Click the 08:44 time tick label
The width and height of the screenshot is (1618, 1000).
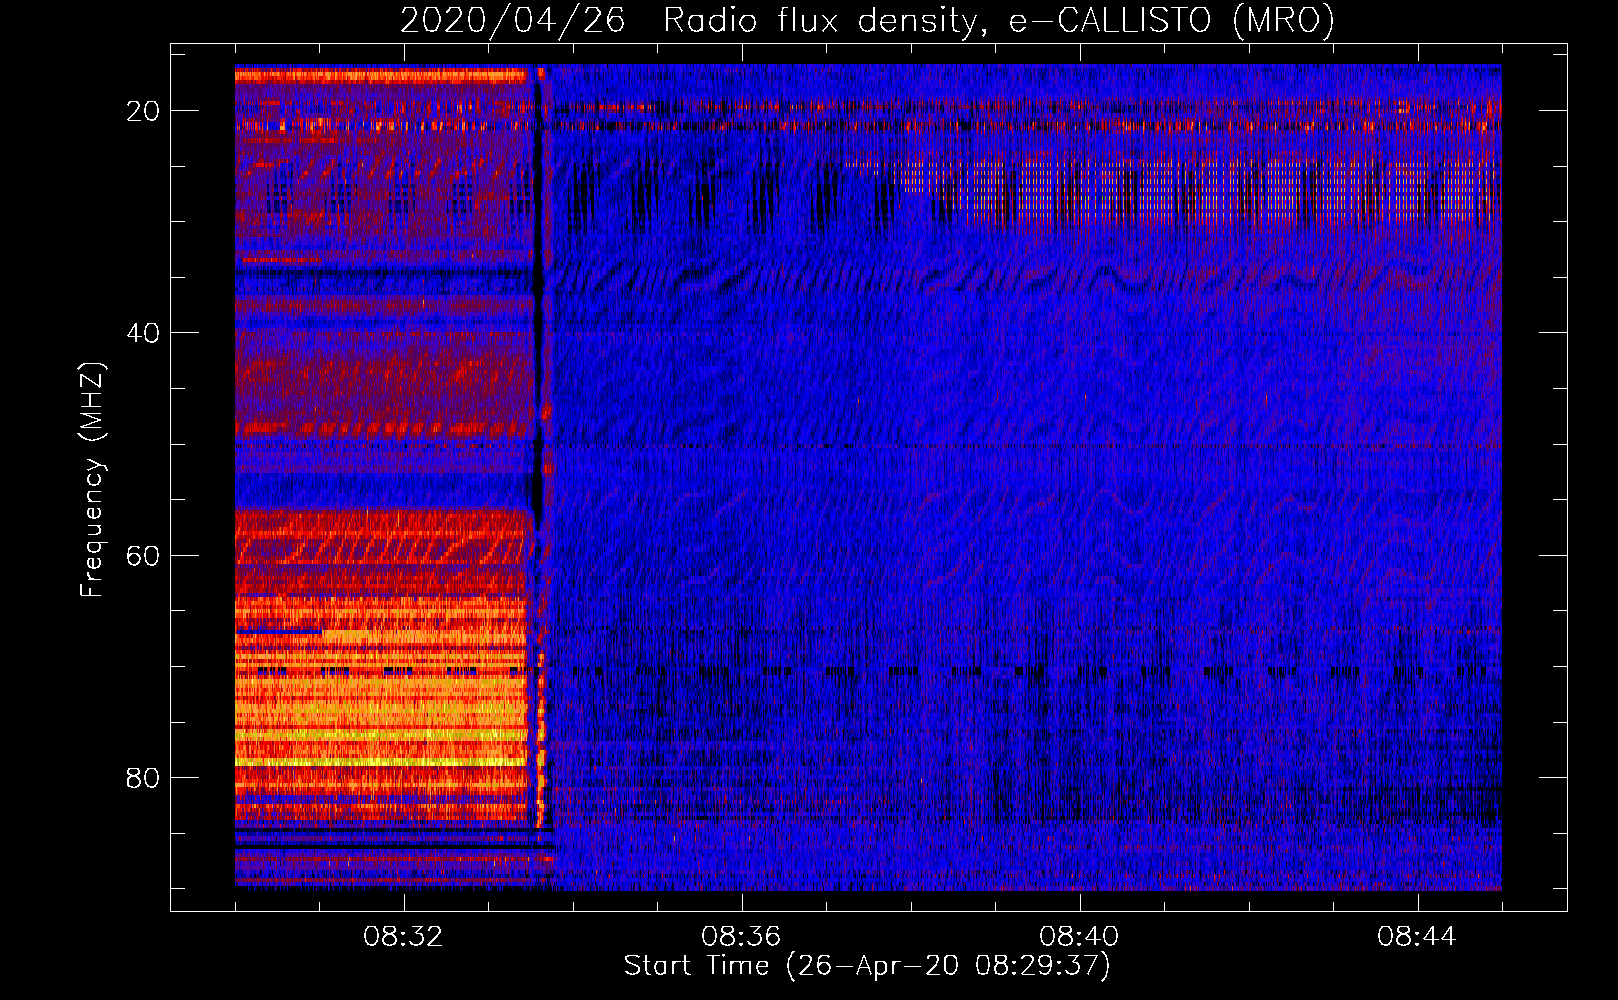point(1417,937)
